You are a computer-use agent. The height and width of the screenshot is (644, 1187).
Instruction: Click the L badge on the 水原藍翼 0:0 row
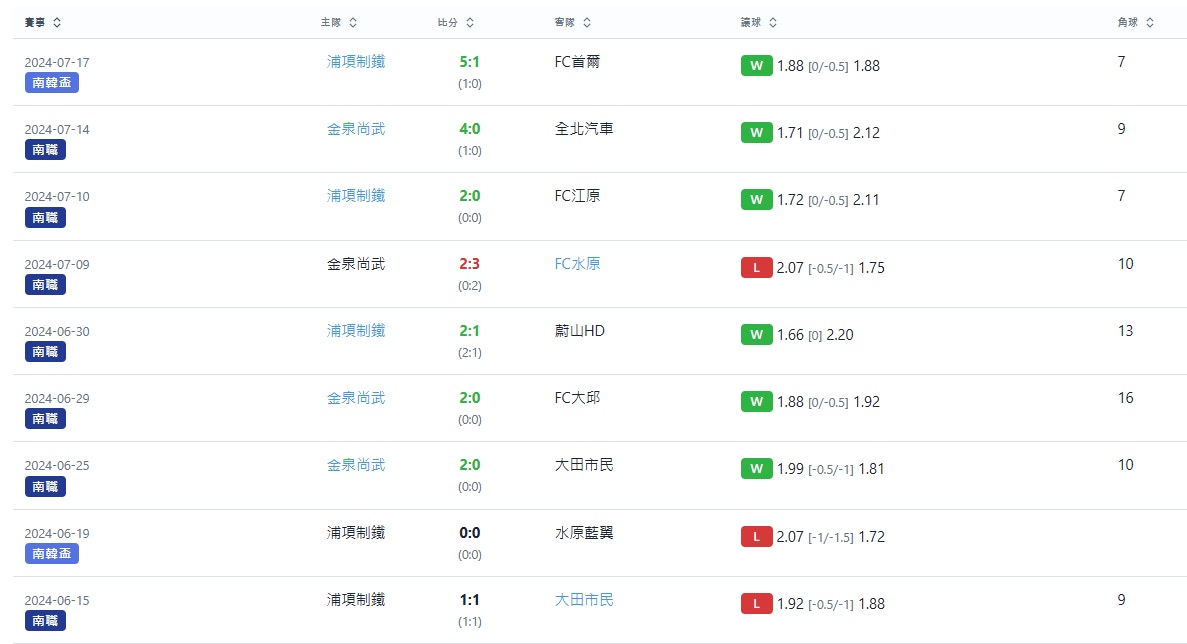(756, 536)
